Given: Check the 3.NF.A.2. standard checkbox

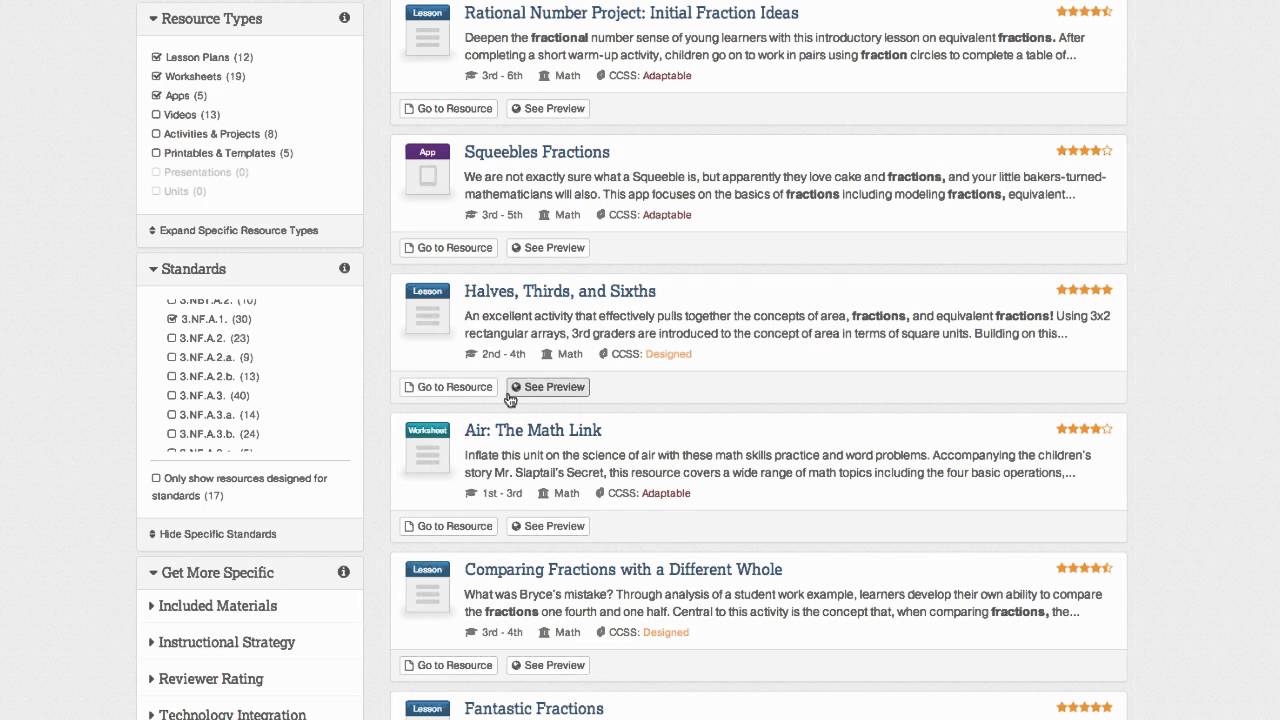Looking at the screenshot, I should 172,338.
